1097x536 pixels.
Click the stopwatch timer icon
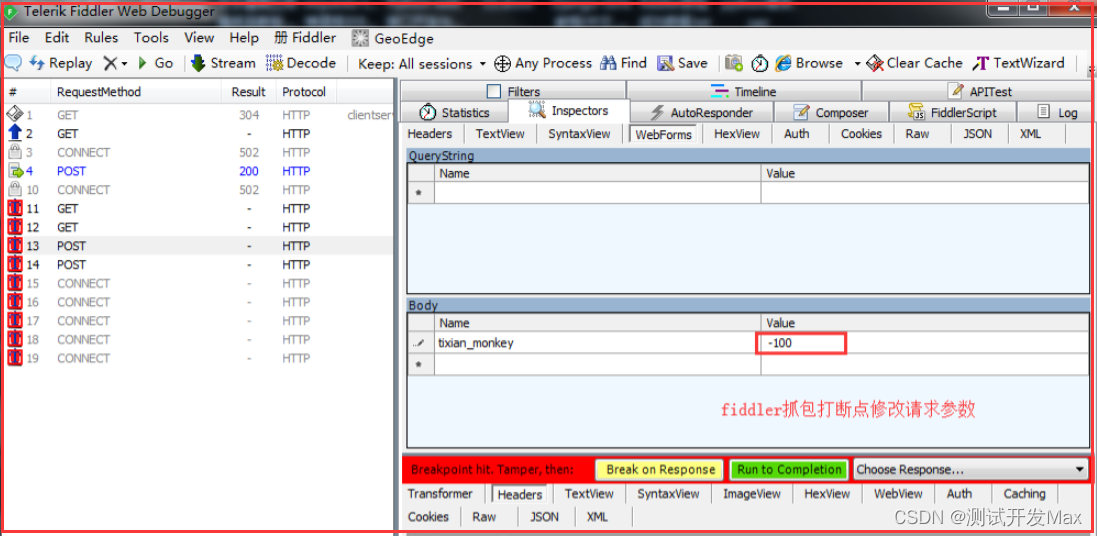pos(760,64)
